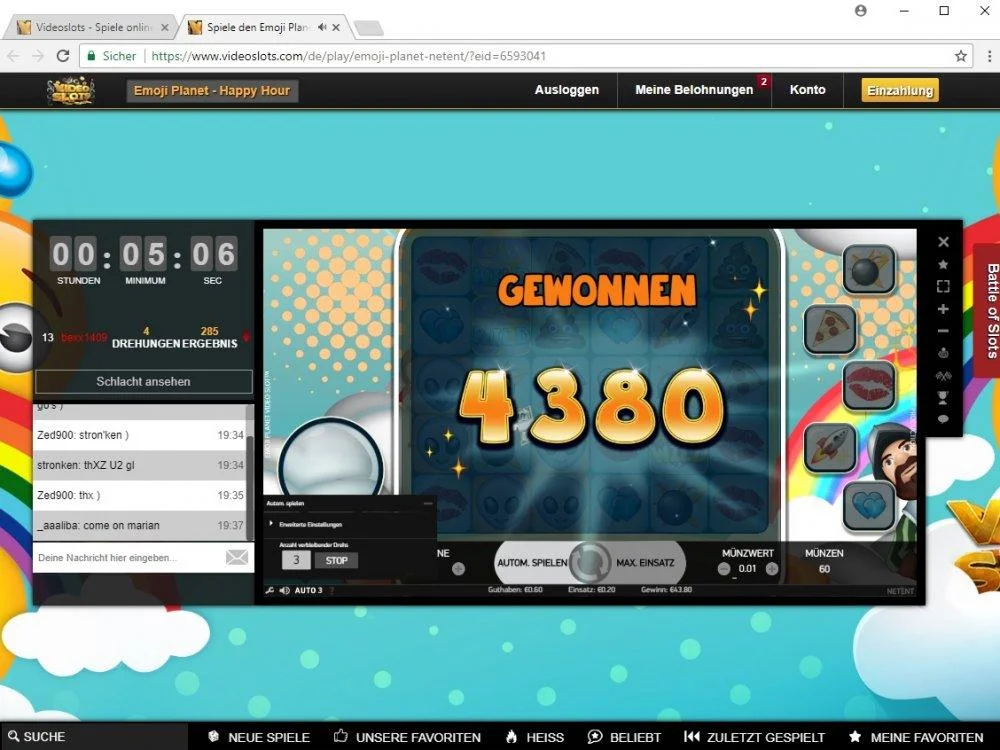Reload the page in browser
Viewport: 1000px width, 750px height.
(x=62, y=56)
